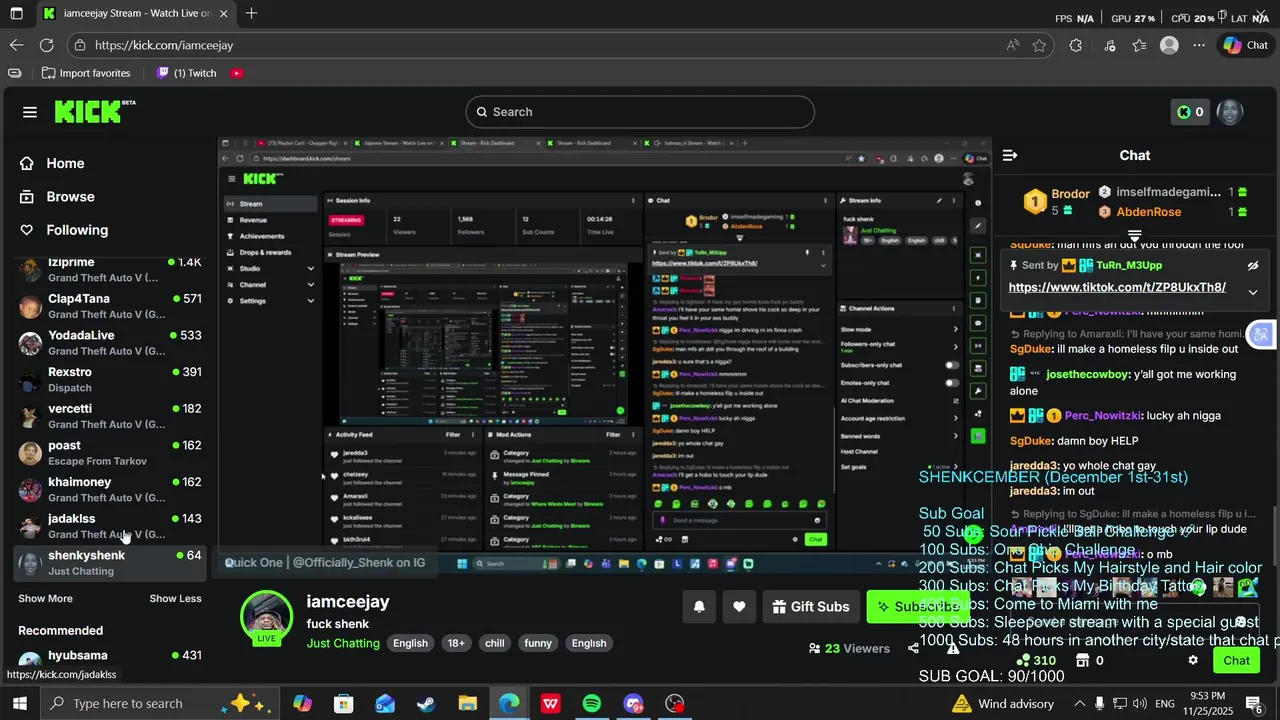Open the Copilot Chat button
The height and width of the screenshot is (720, 1280).
(1246, 45)
